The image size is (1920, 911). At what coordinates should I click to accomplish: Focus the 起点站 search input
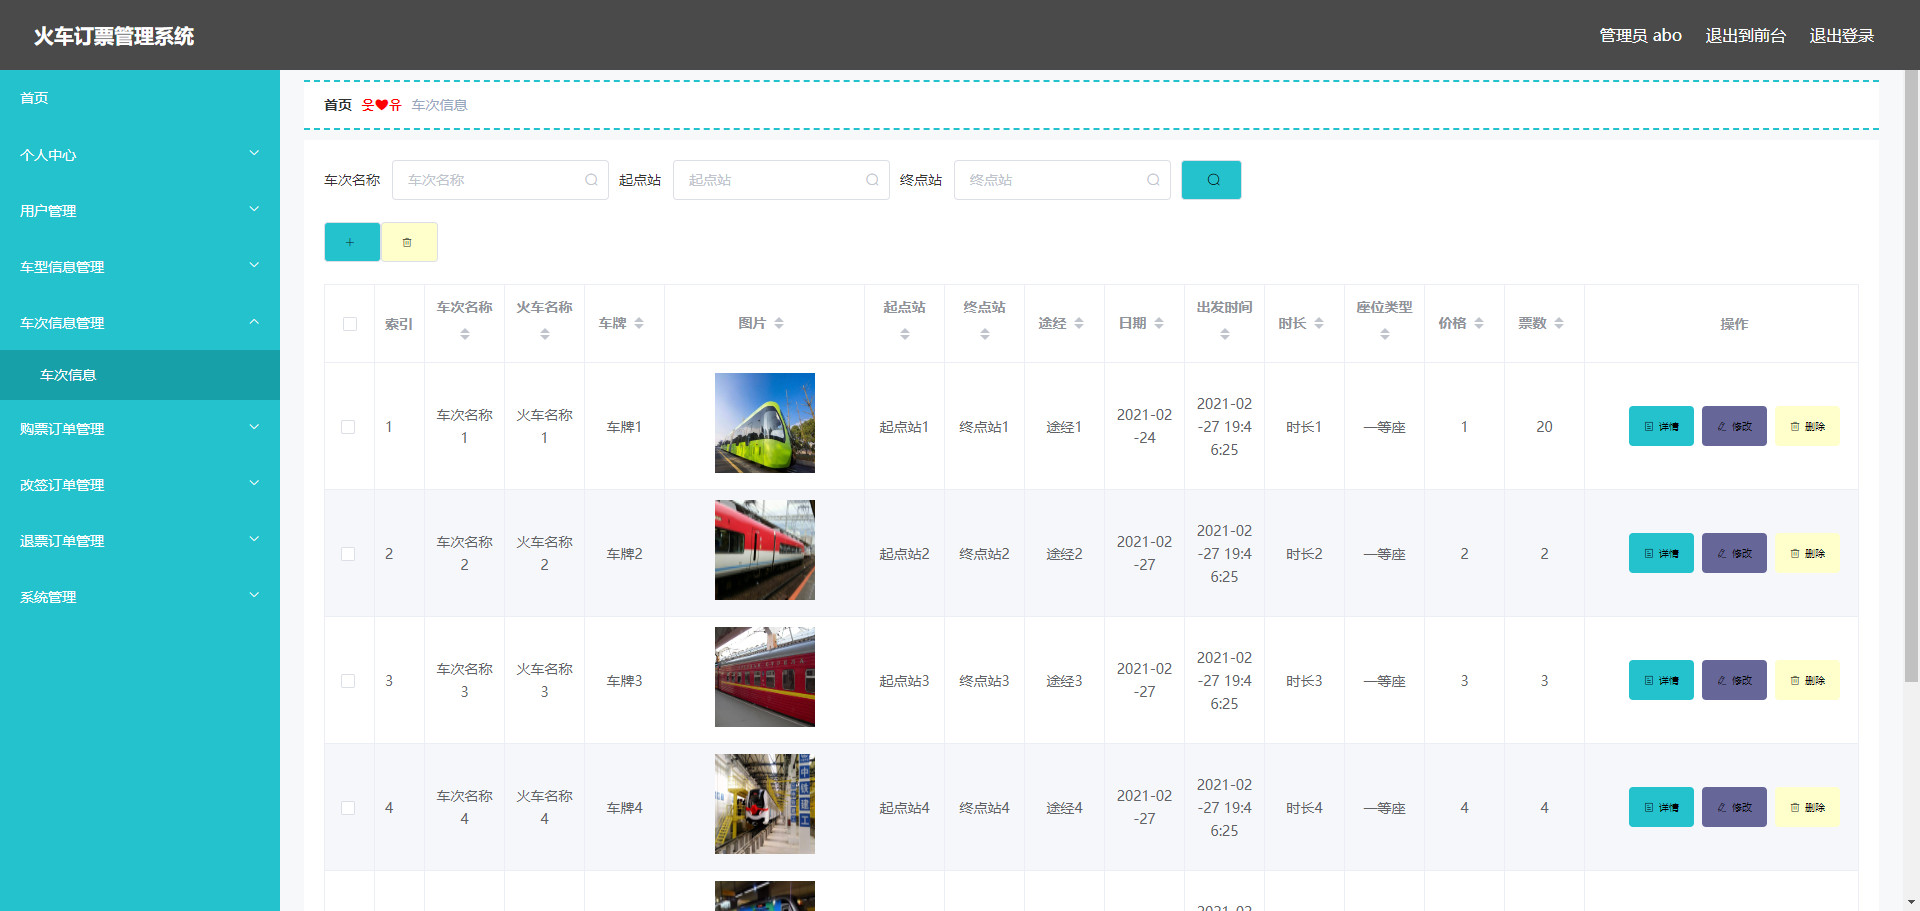coord(781,180)
